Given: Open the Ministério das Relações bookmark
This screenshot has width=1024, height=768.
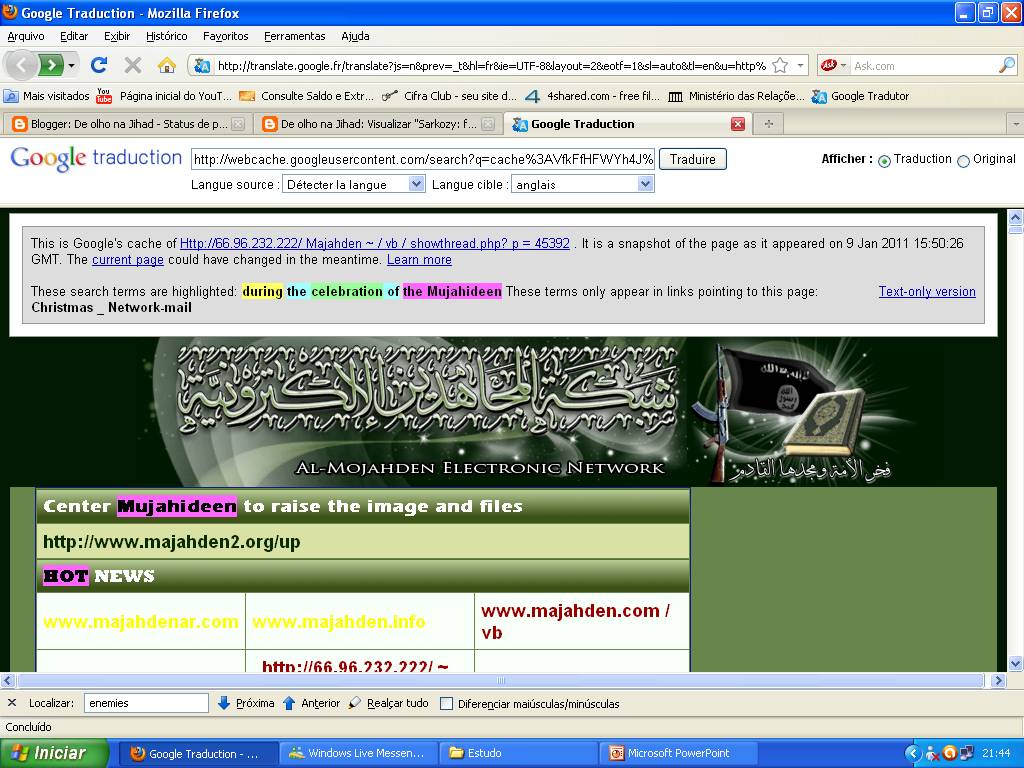Looking at the screenshot, I should pos(736,96).
